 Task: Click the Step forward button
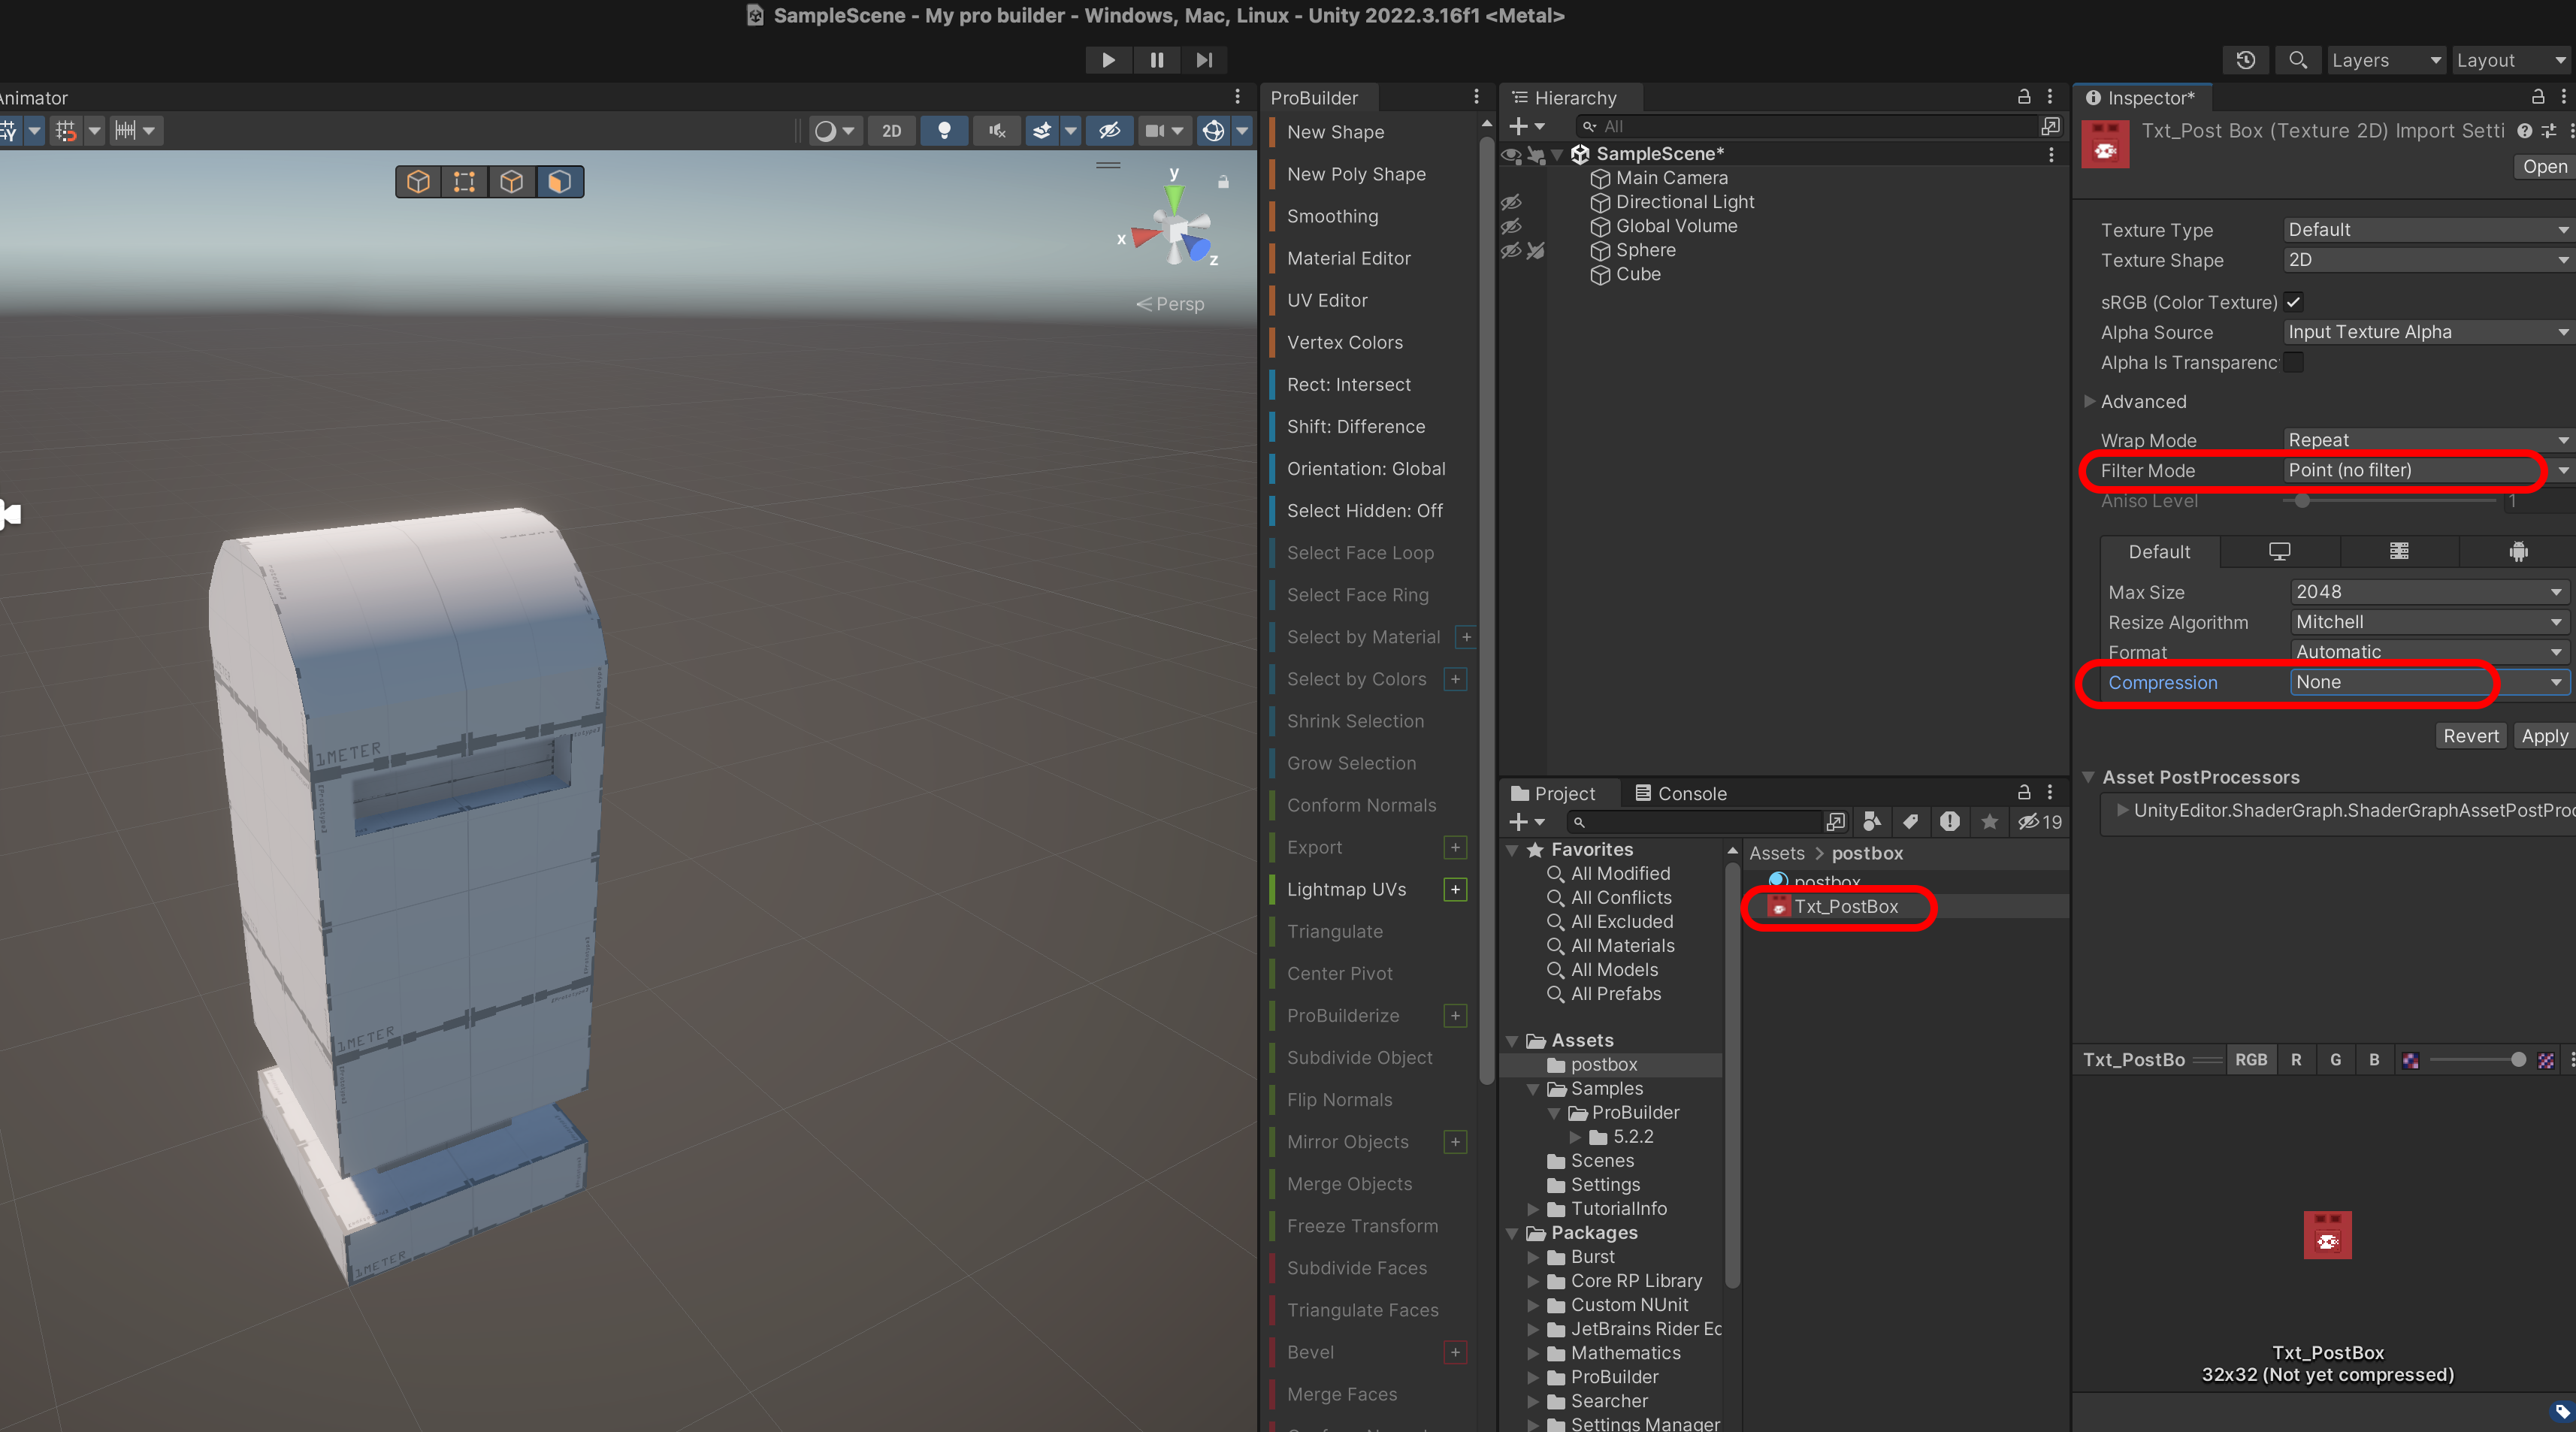pos(1204,60)
